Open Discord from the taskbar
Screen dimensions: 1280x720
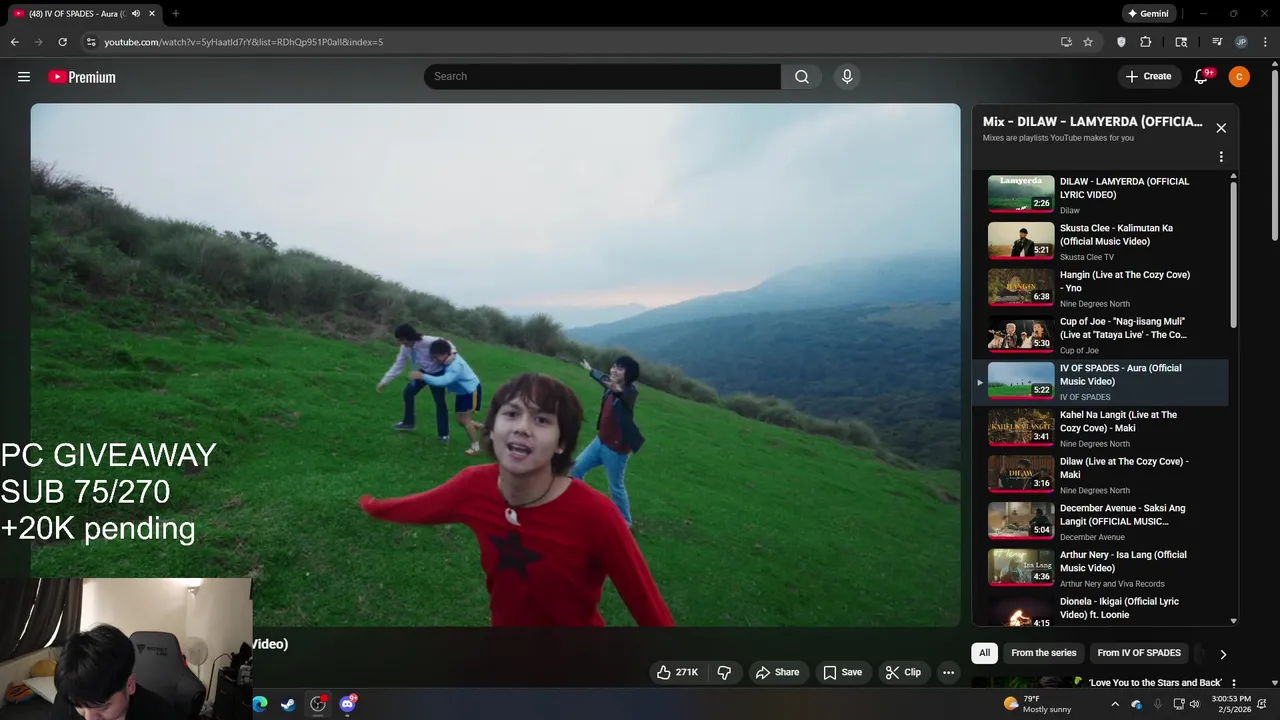tap(347, 704)
